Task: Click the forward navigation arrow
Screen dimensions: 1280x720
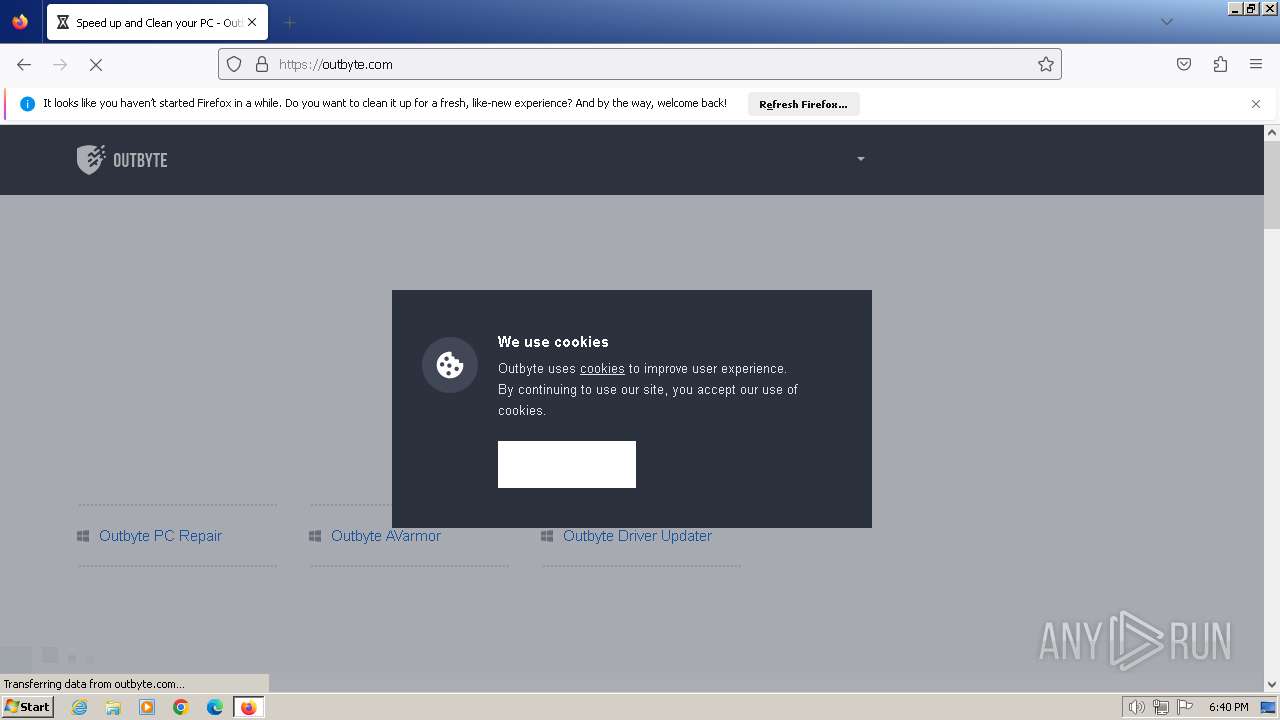Action: (x=60, y=64)
